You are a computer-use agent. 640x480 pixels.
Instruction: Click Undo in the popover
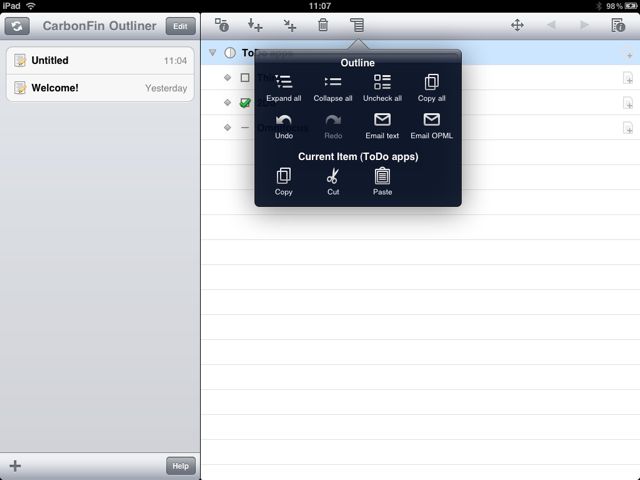[x=284, y=127]
